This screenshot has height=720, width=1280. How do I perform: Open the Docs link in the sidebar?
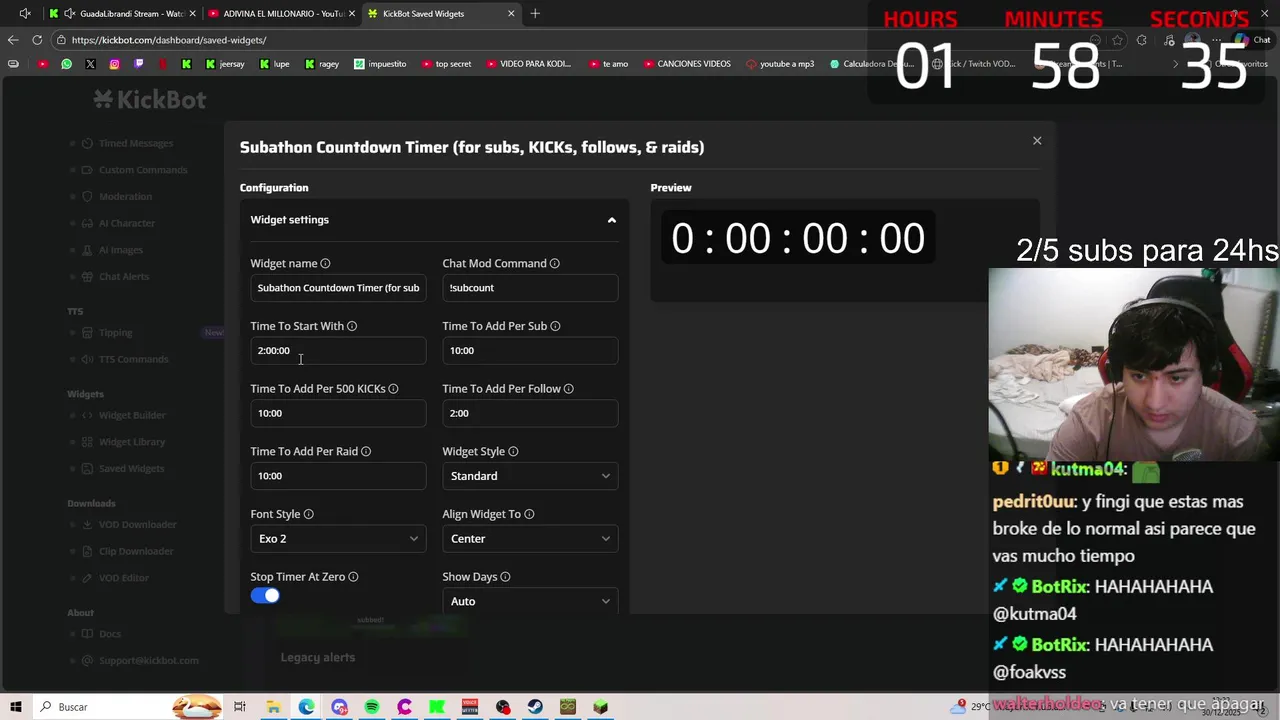pos(109,634)
